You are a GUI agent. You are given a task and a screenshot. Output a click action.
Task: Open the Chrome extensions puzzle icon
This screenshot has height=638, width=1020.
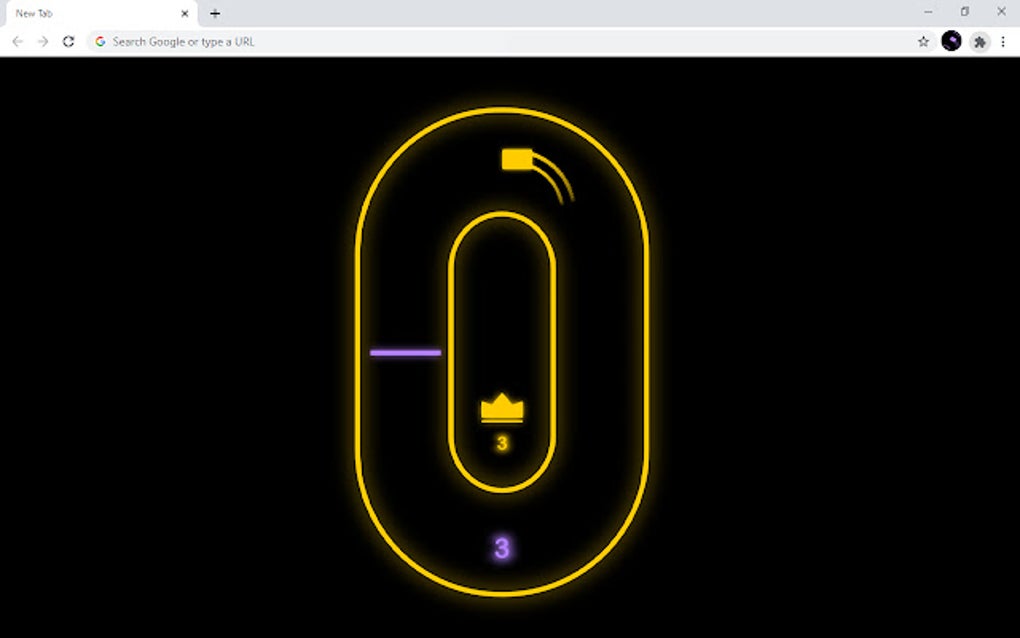(980, 41)
